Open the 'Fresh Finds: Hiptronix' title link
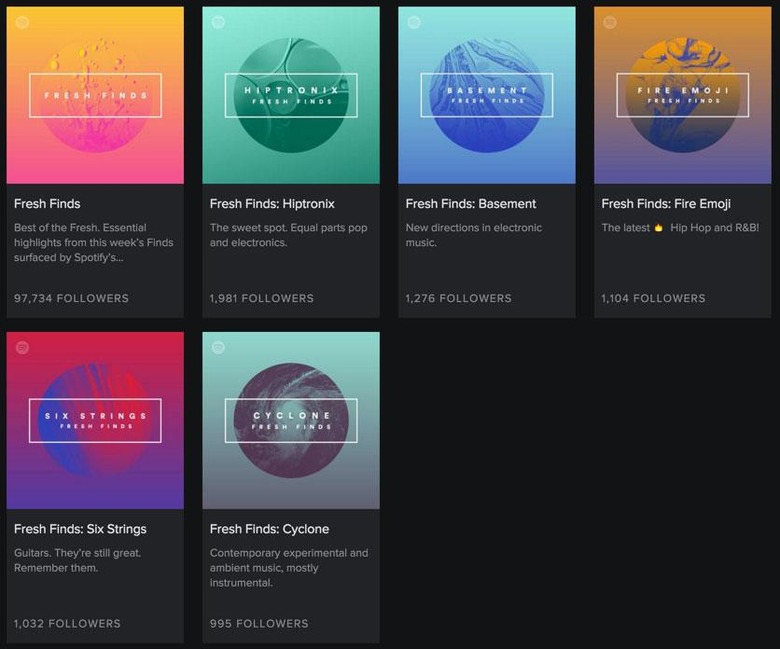The width and height of the screenshot is (780, 649). tap(272, 204)
